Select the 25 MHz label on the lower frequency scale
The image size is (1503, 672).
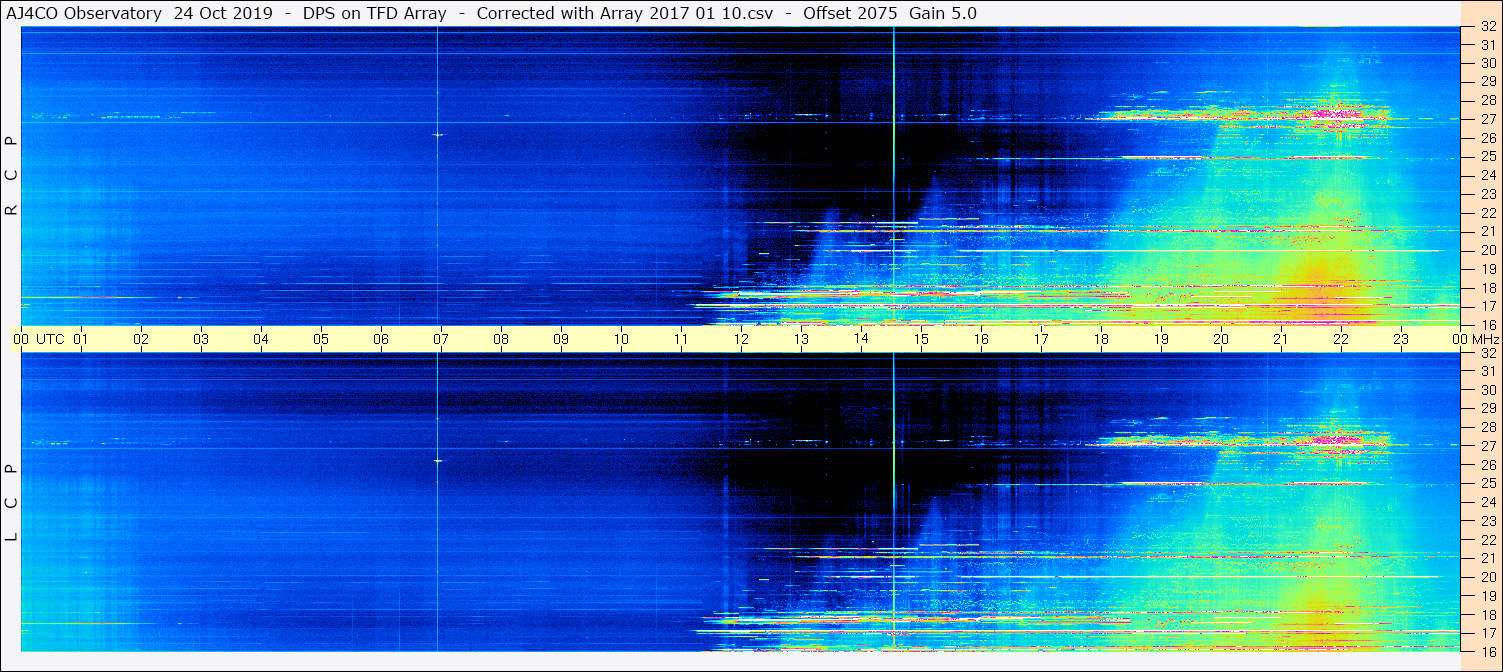coord(1487,484)
